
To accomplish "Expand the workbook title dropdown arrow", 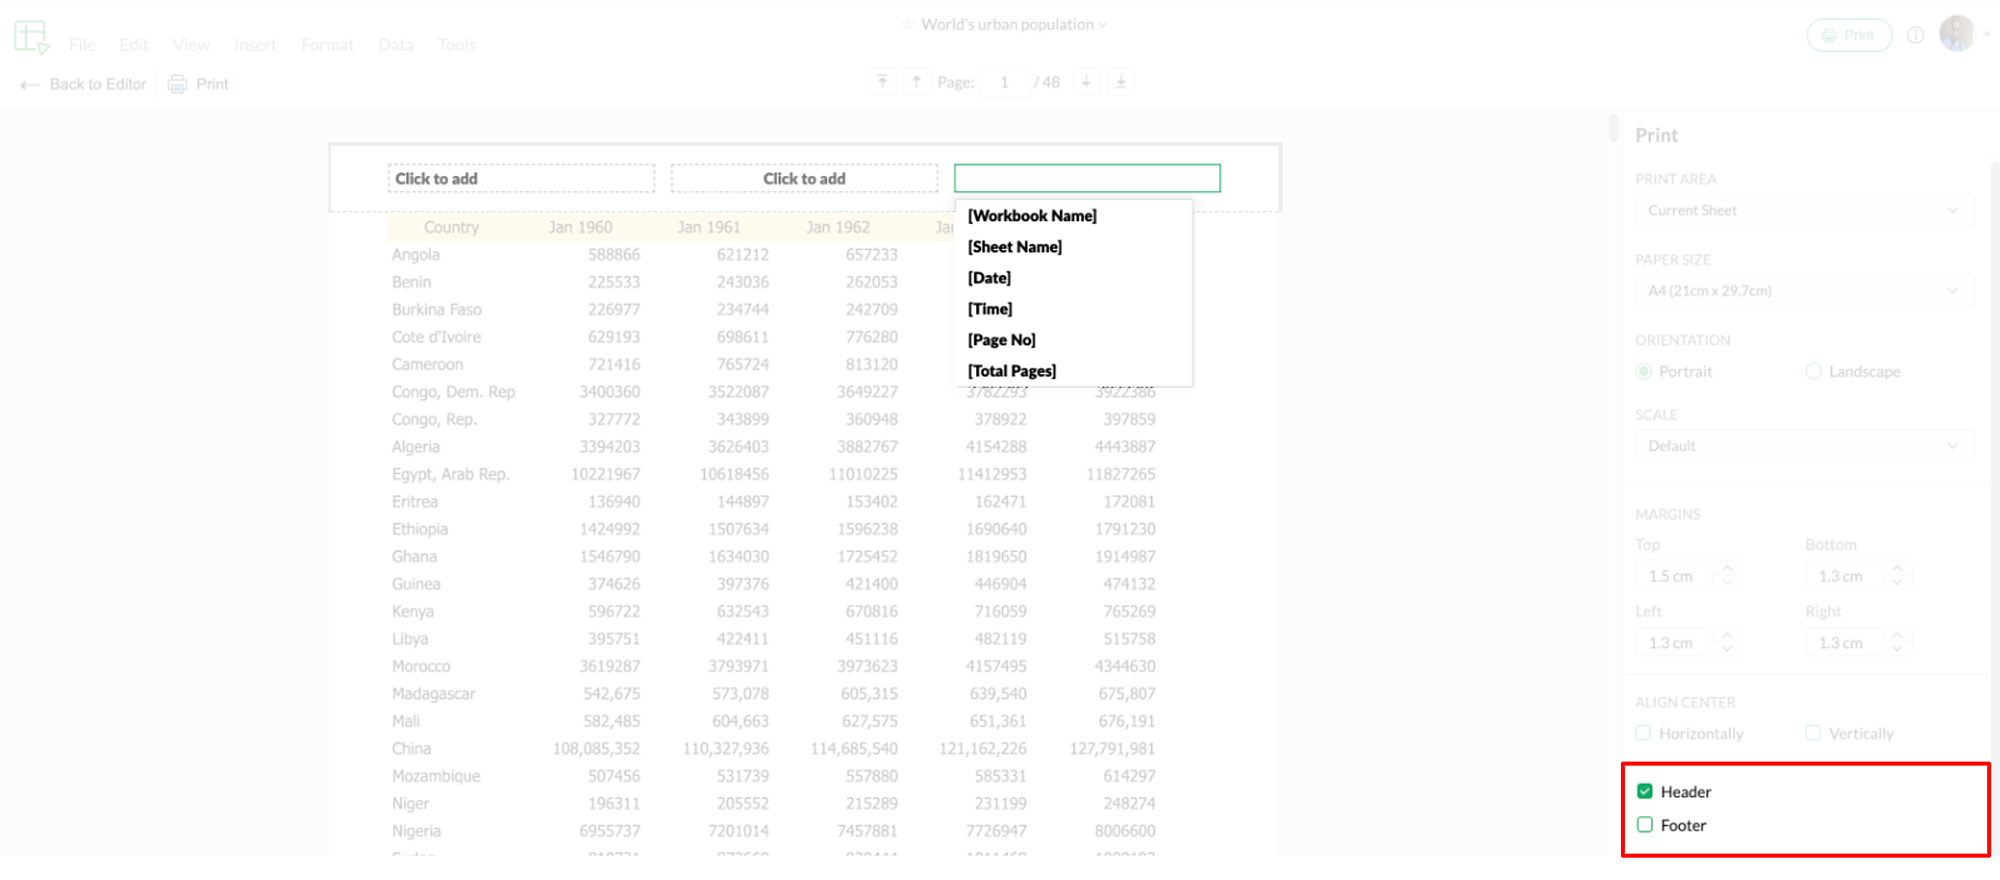I will pyautogui.click(x=1103, y=25).
